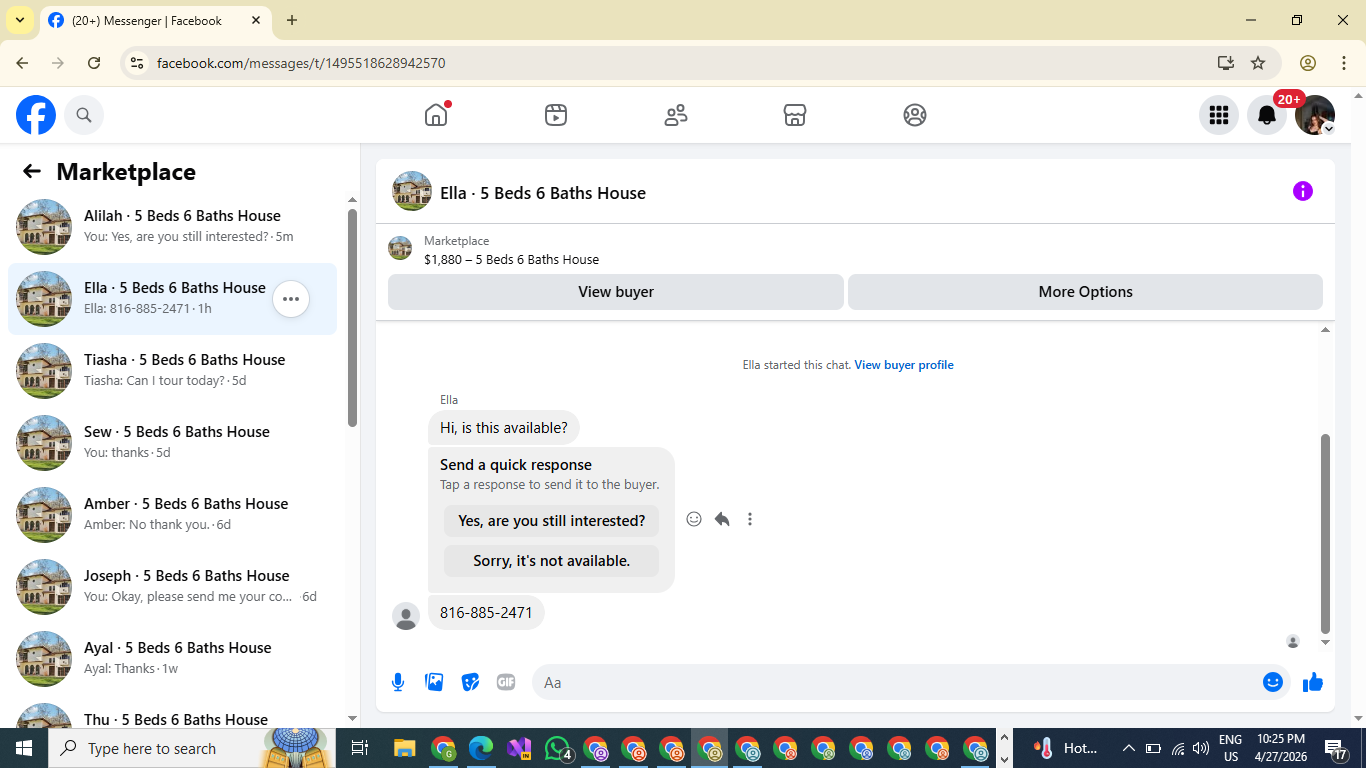Open Task View on taskbar

360,748
